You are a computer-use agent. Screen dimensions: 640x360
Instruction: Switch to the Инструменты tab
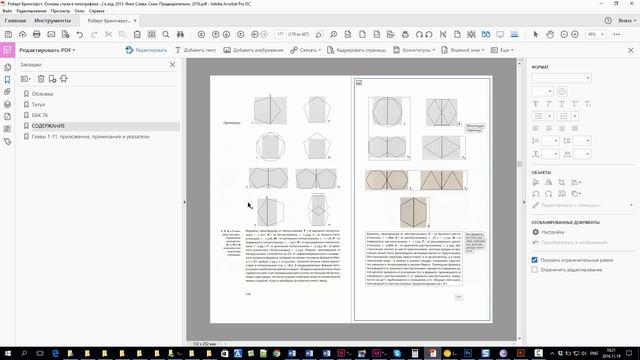(x=52, y=20)
